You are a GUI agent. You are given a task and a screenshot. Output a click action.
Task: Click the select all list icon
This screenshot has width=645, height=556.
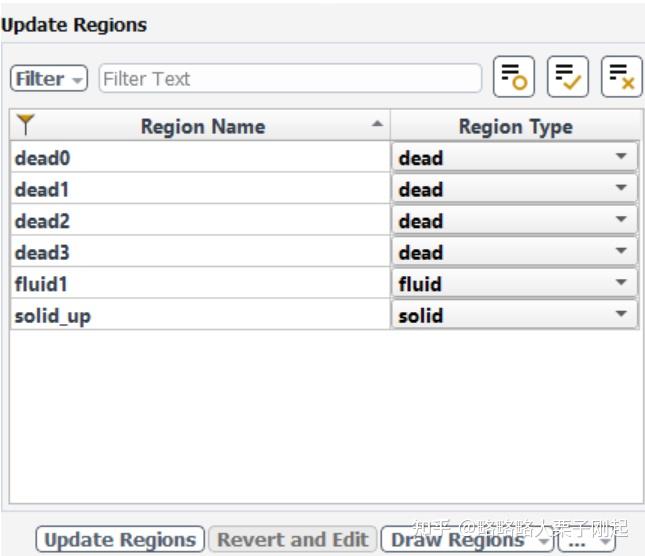[x=568, y=77]
